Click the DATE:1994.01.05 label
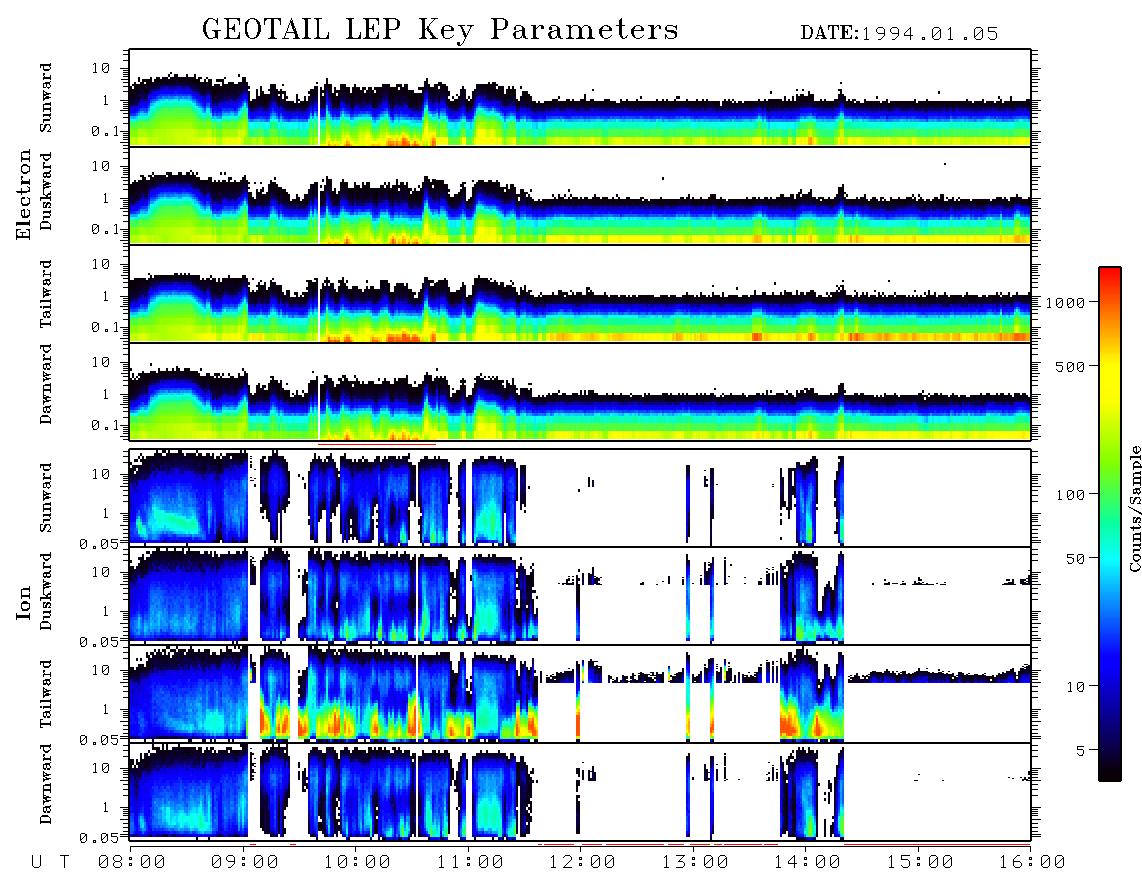This screenshot has width=1142, height=880. tap(899, 34)
